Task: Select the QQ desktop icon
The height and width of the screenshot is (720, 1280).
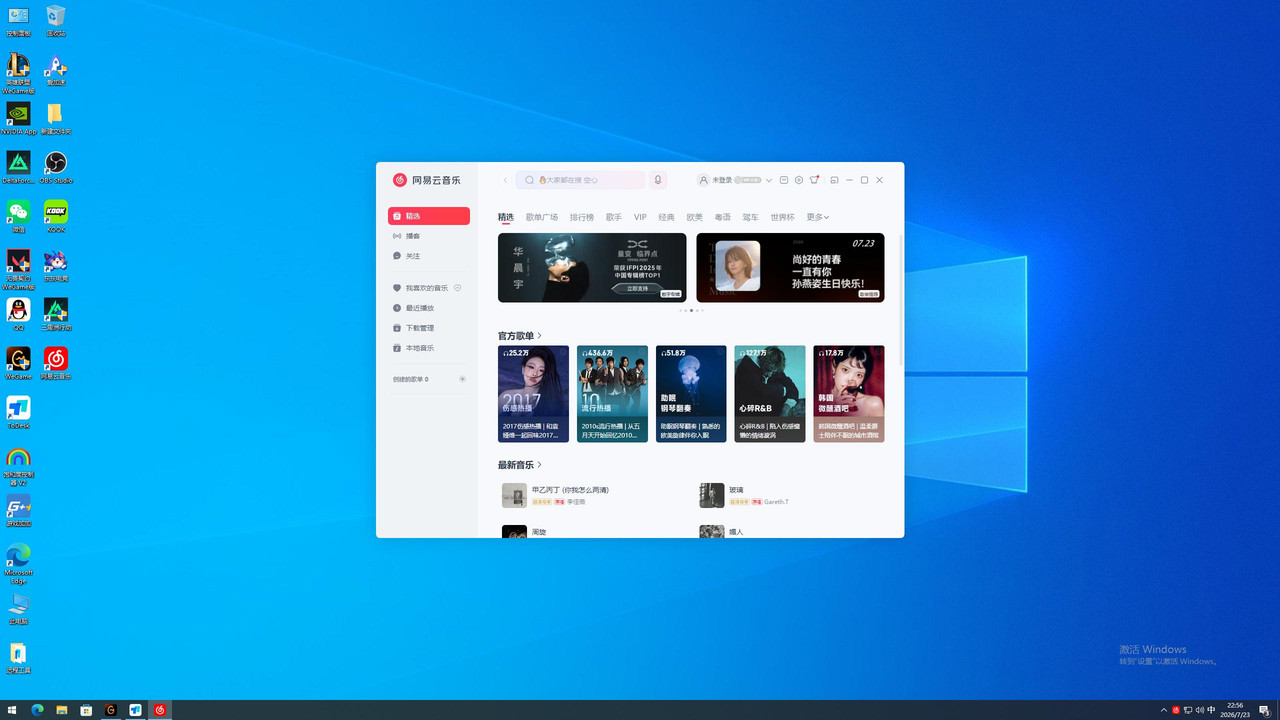Action: coord(18,314)
